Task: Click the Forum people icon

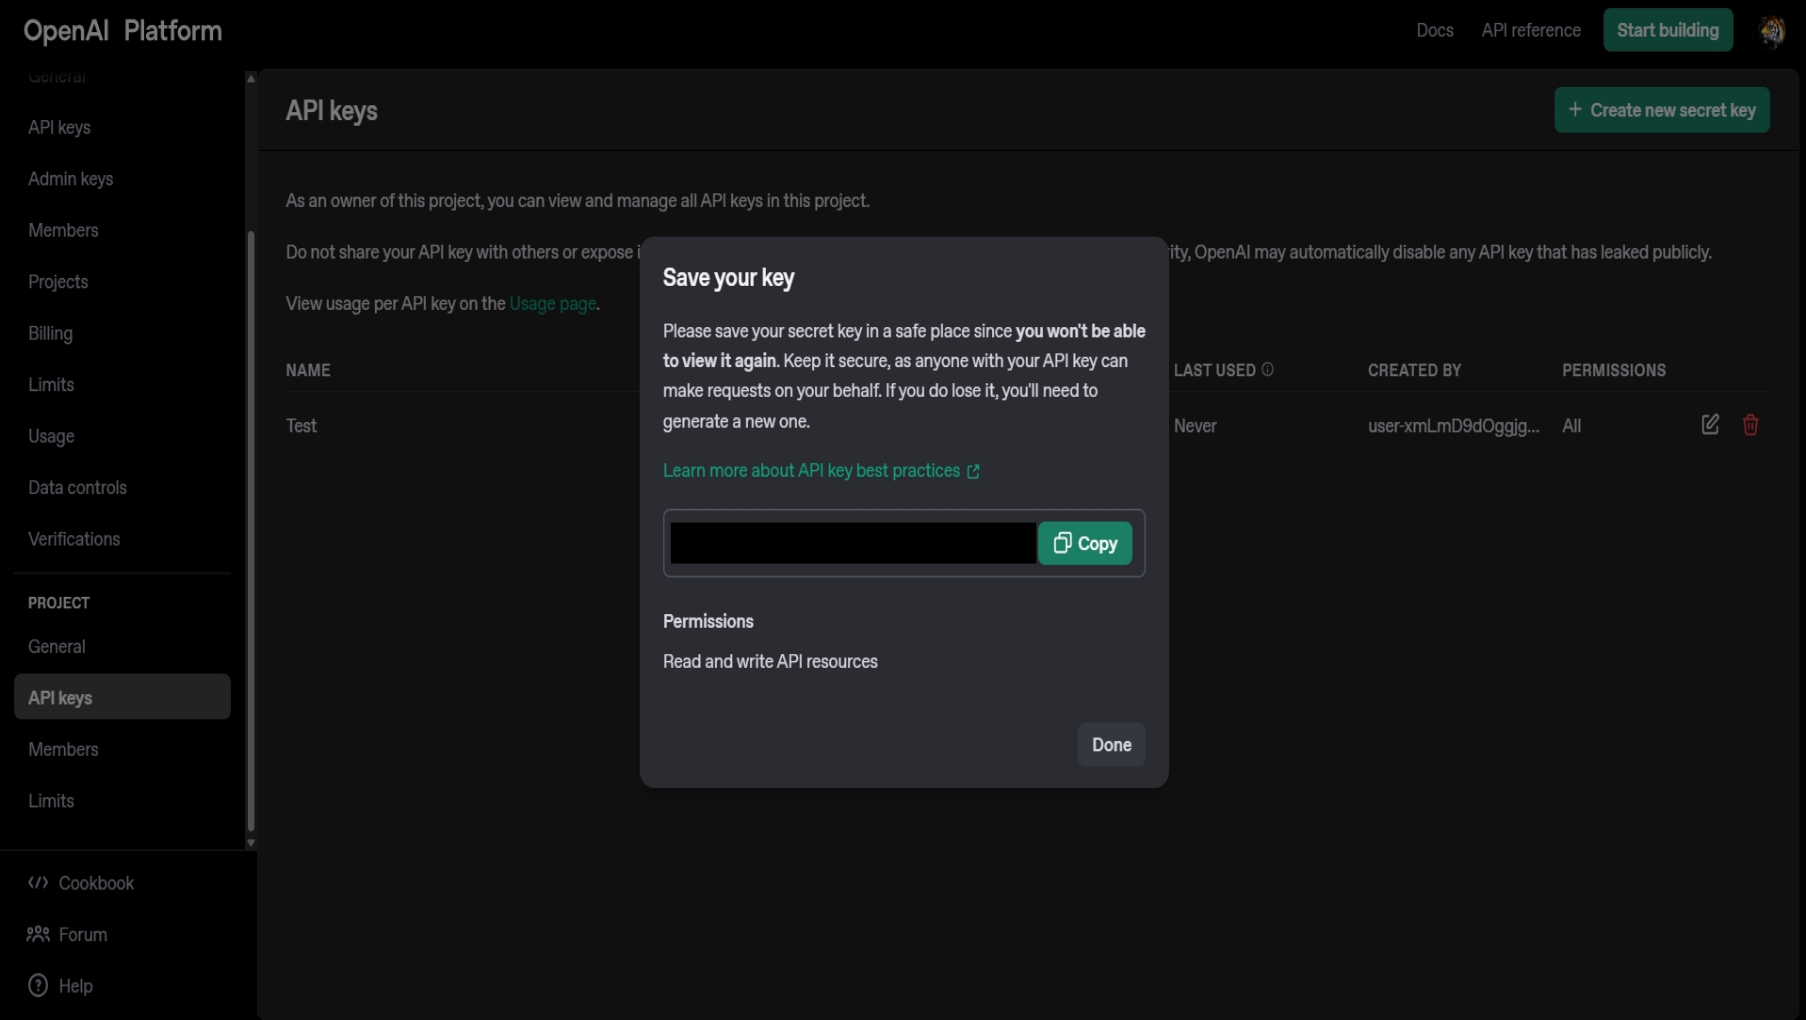Action: coord(38,934)
